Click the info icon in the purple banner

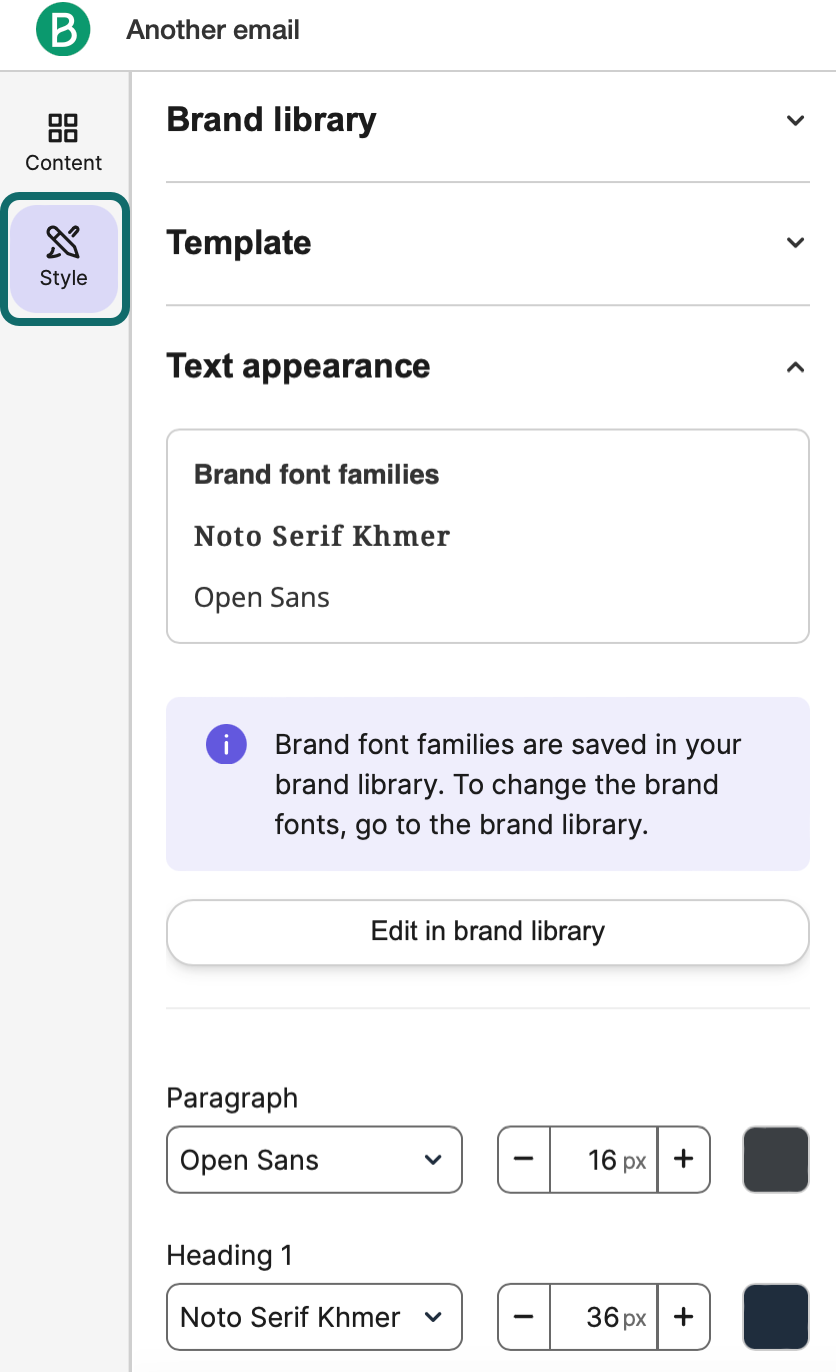[226, 744]
